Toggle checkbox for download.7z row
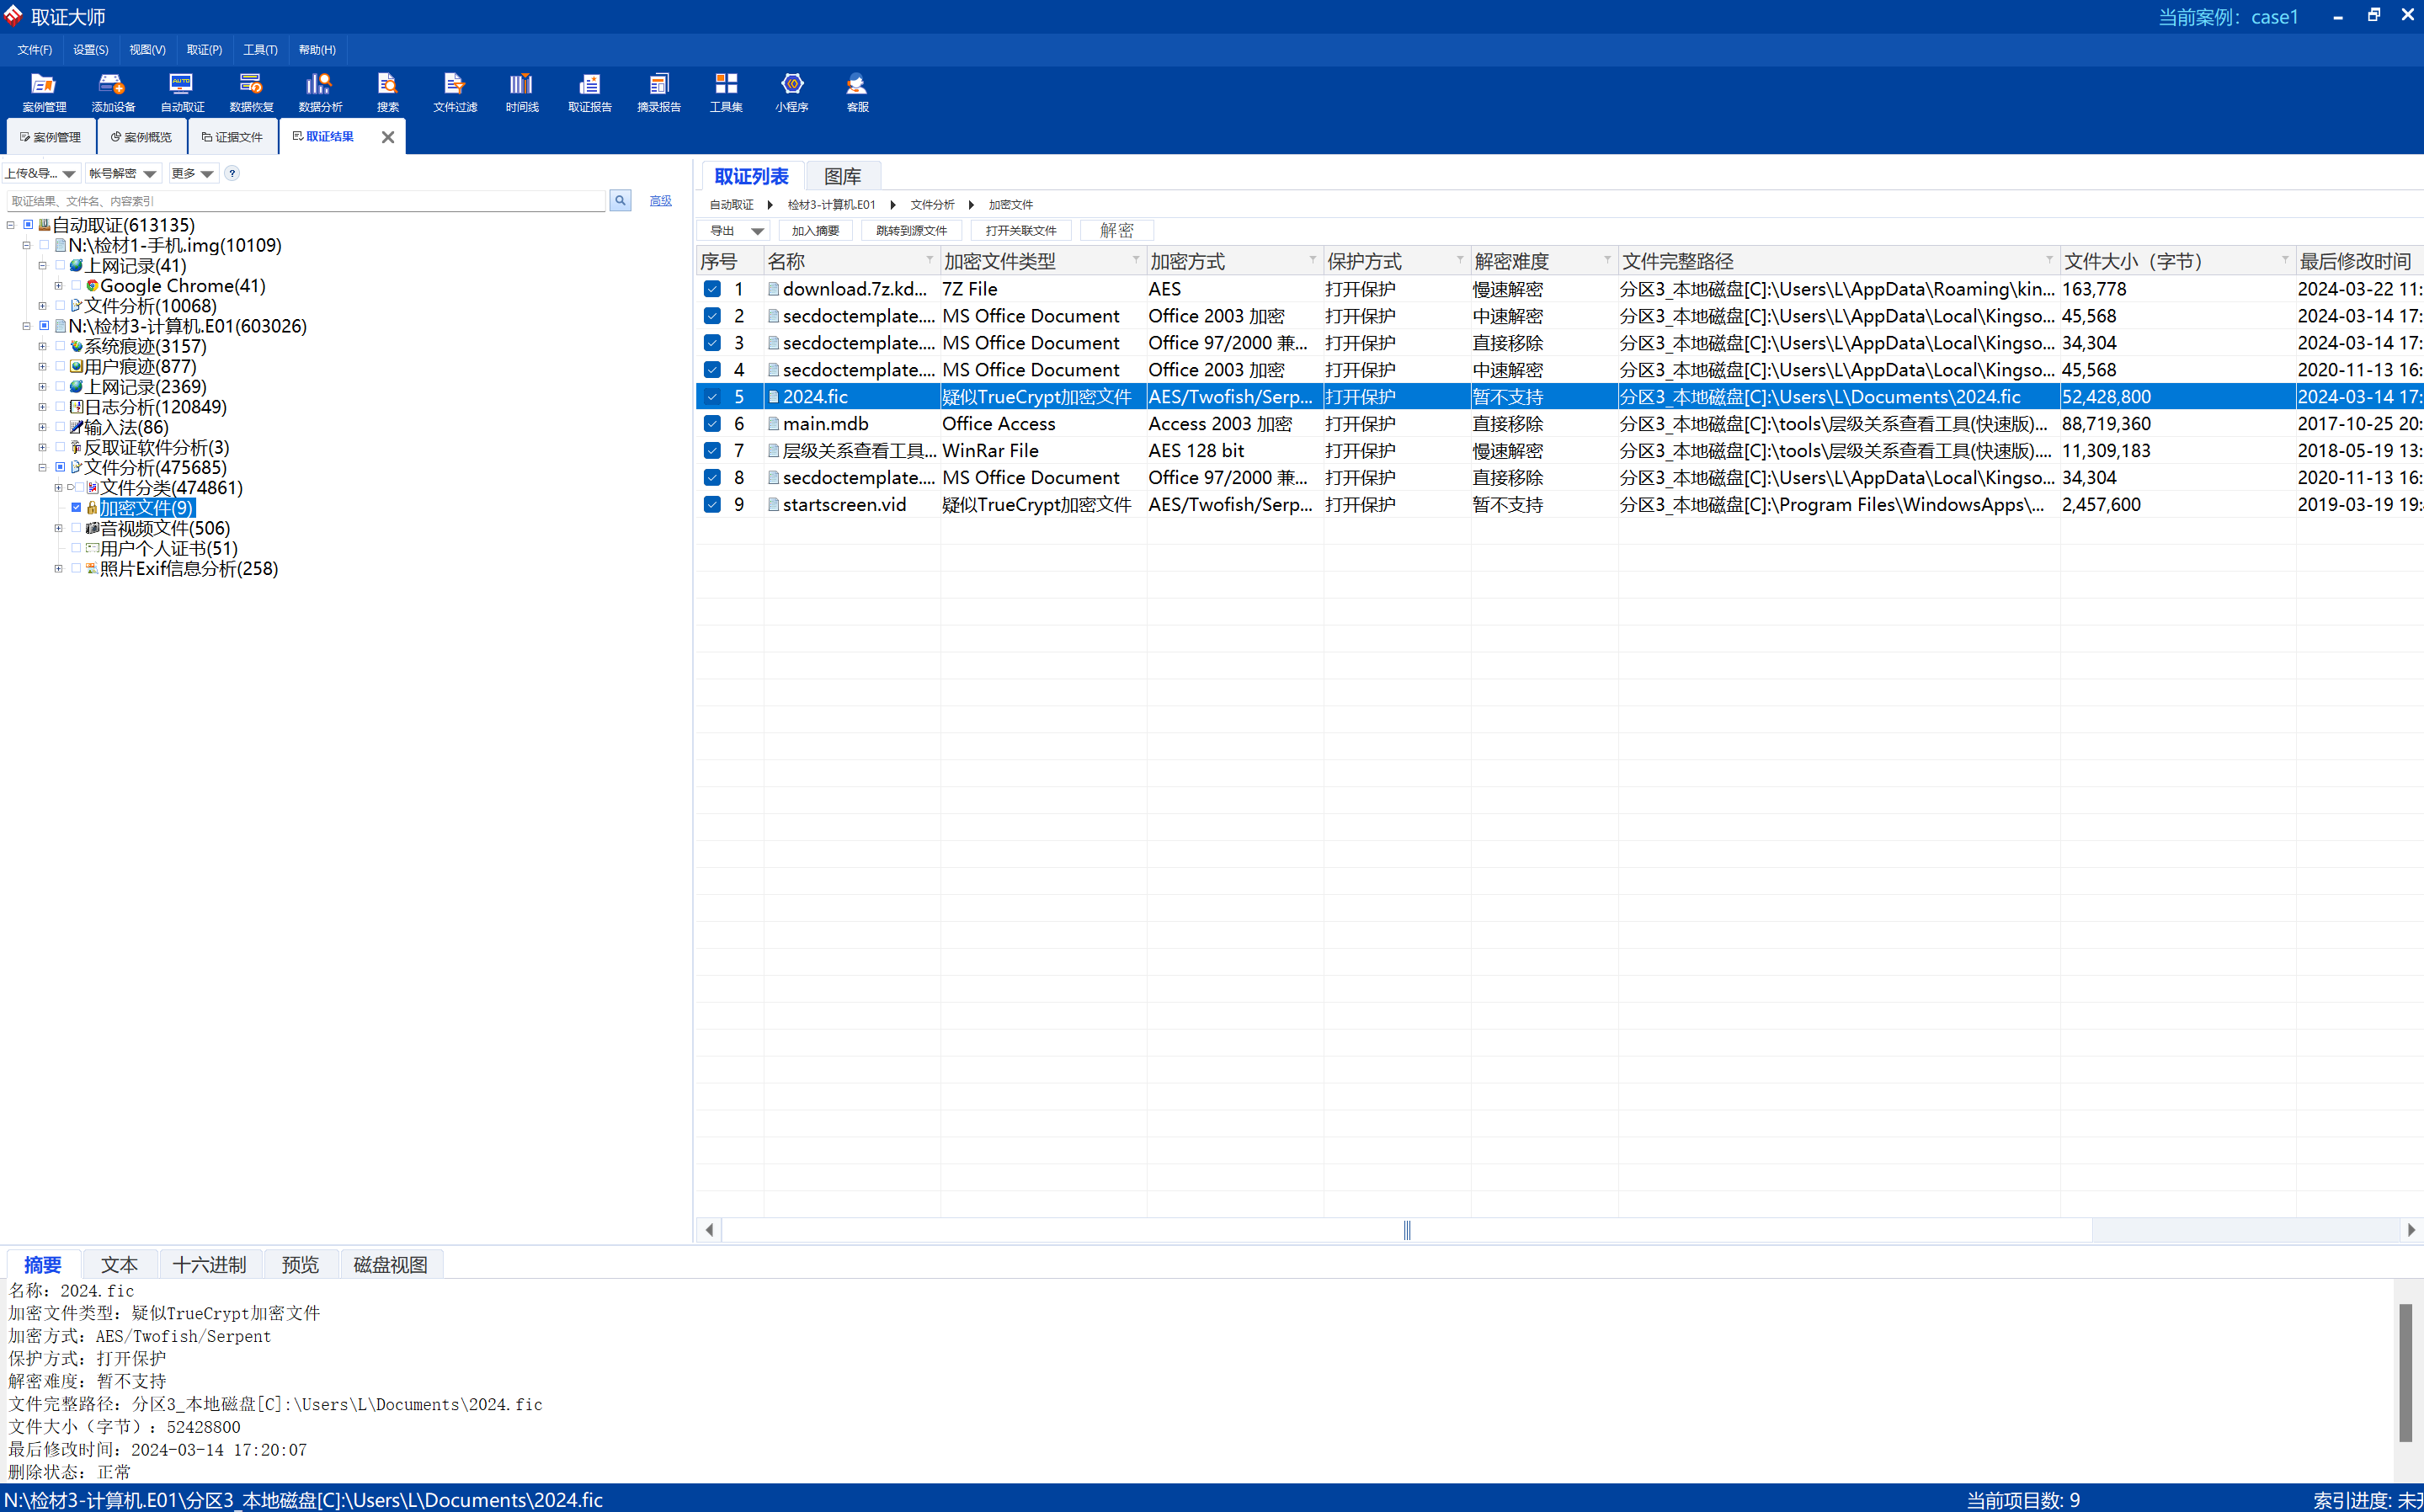 pos(712,289)
